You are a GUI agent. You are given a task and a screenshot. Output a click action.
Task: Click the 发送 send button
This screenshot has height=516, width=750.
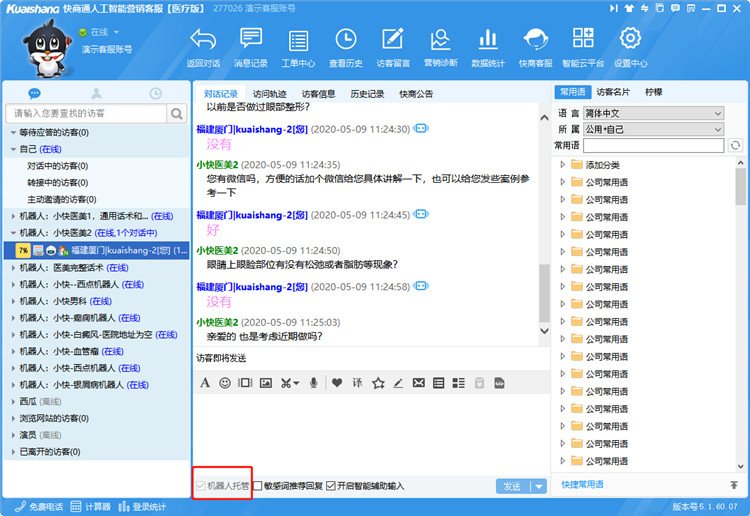pos(512,486)
